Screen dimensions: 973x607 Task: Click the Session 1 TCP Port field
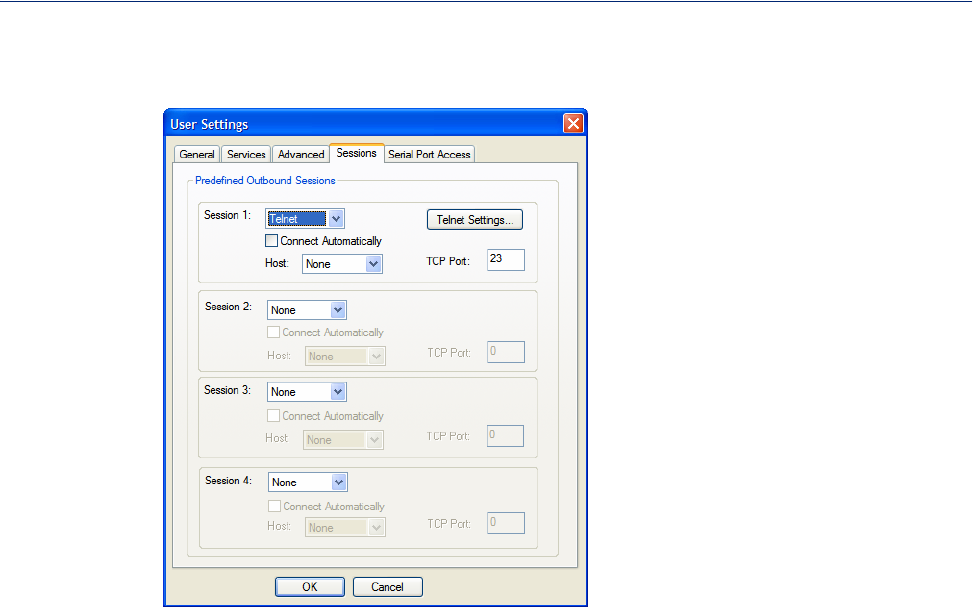(x=506, y=259)
